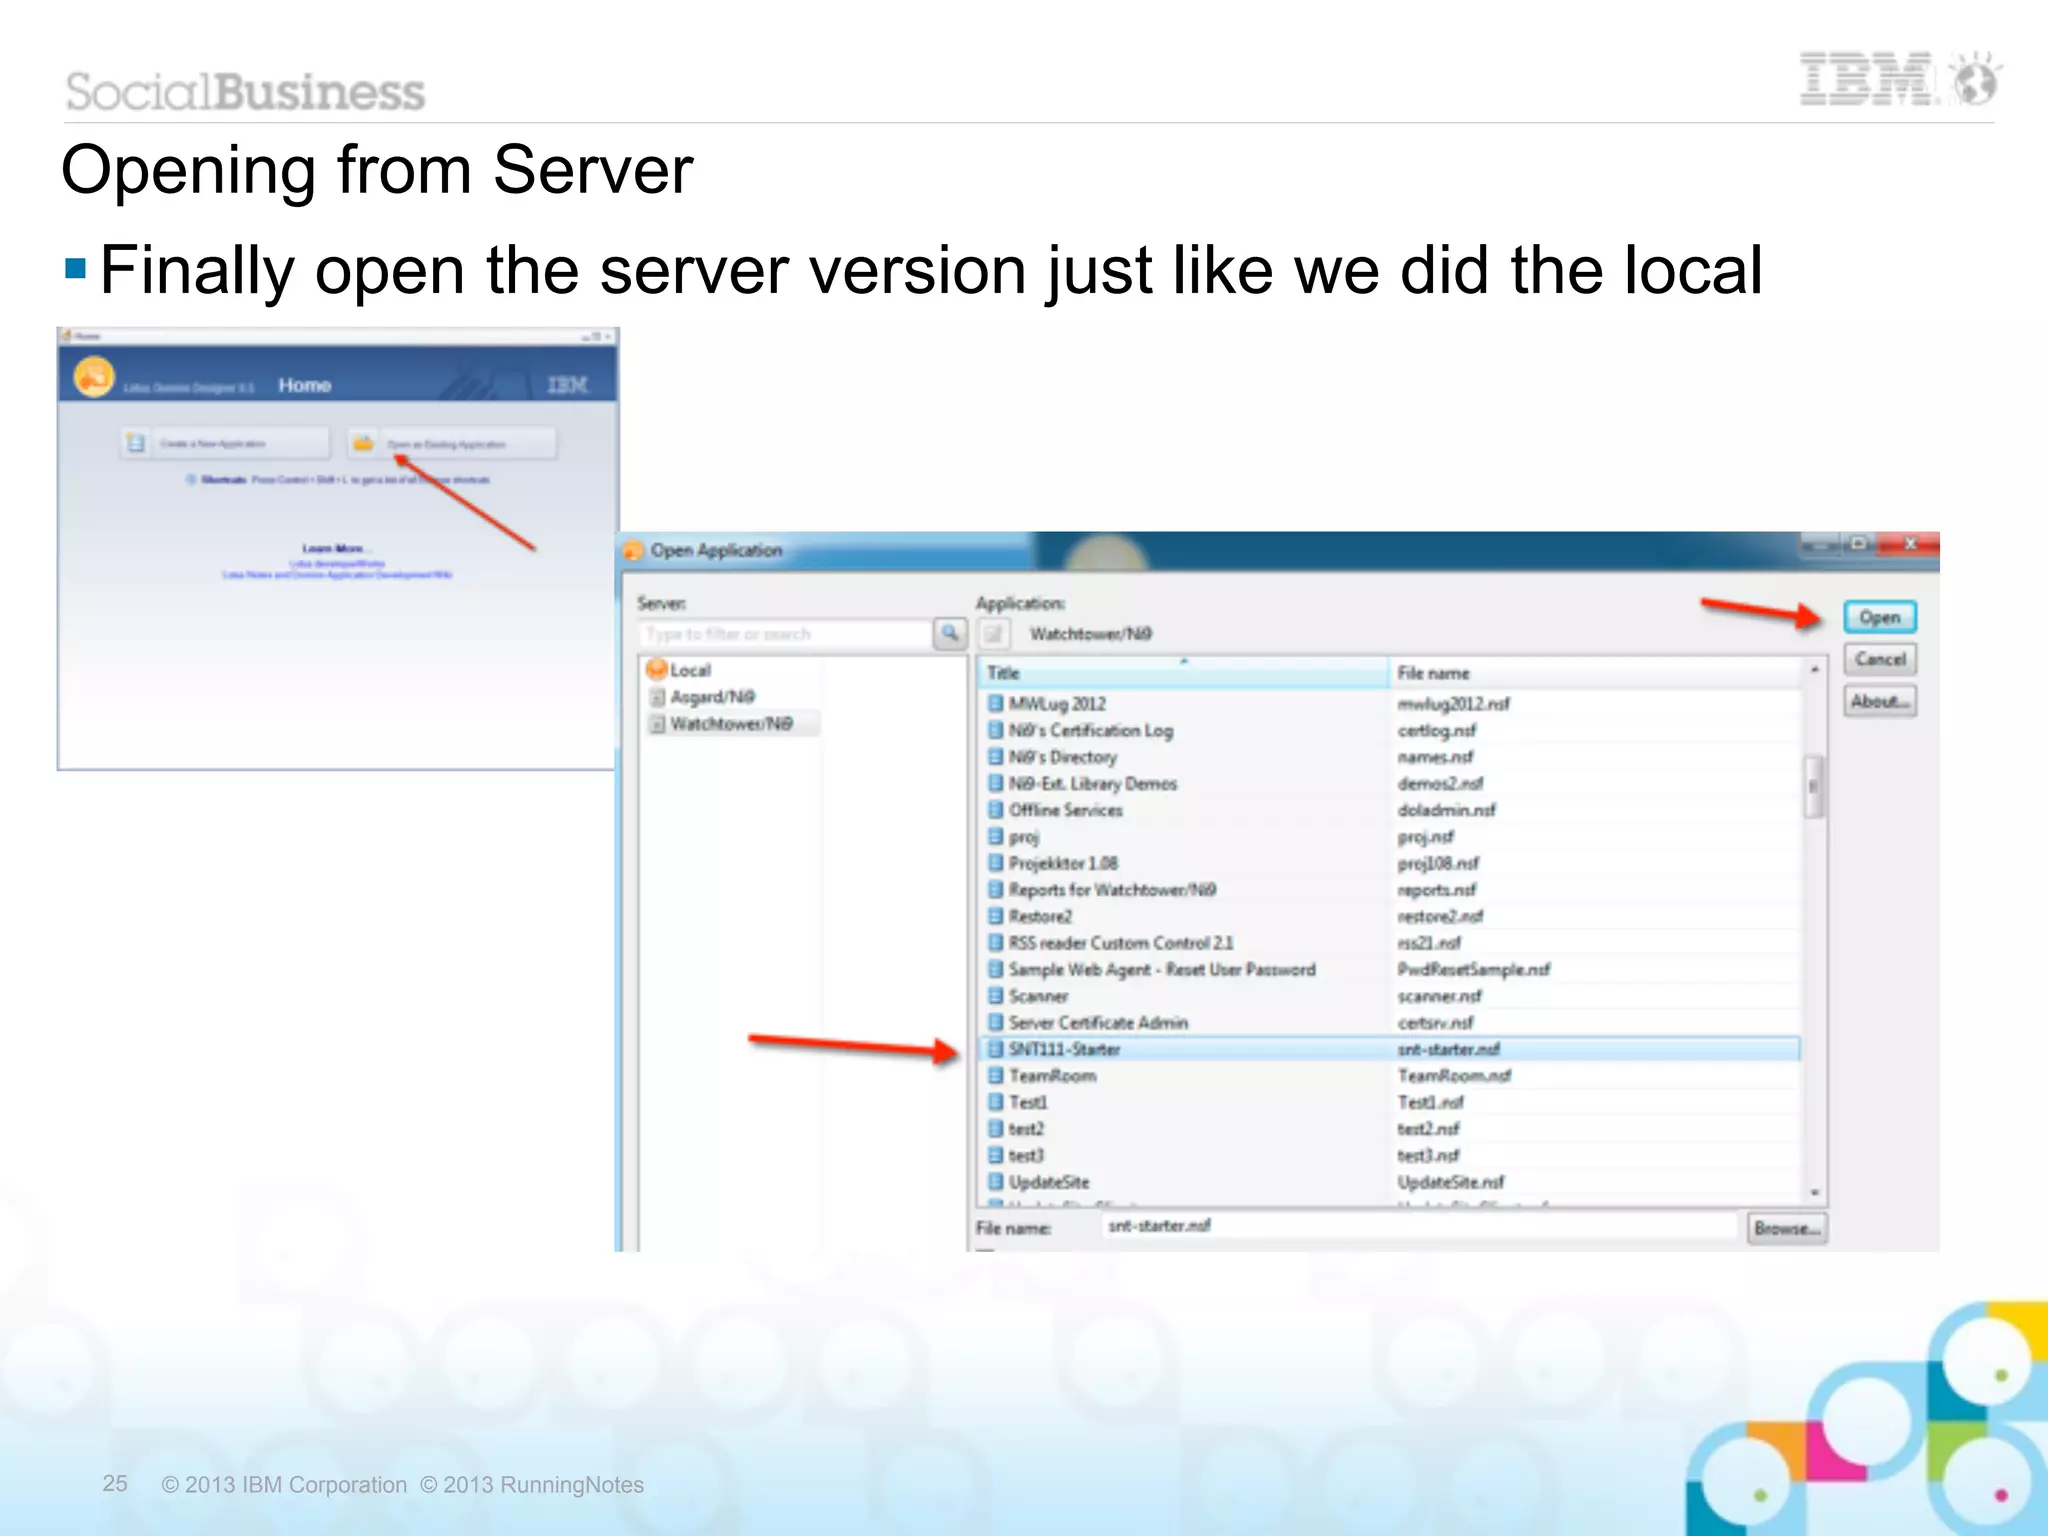Viewport: 2048px width, 1536px height.
Task: Click the certlog.nsf file name cell
Action: coord(1437,731)
